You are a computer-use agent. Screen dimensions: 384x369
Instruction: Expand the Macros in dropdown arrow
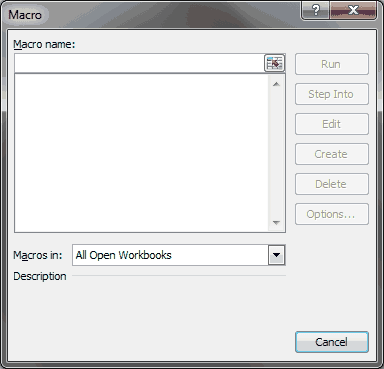pos(276,255)
